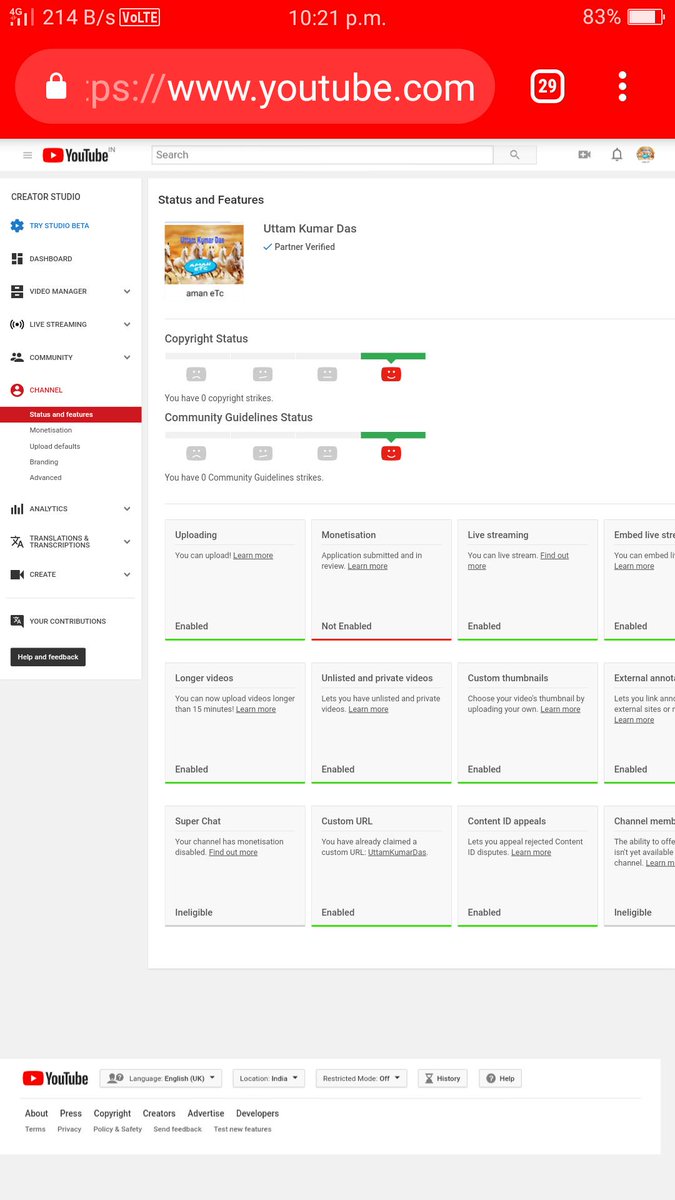The height and width of the screenshot is (1200, 675).
Task: Open the hamburger guide menu
Action: point(27,155)
